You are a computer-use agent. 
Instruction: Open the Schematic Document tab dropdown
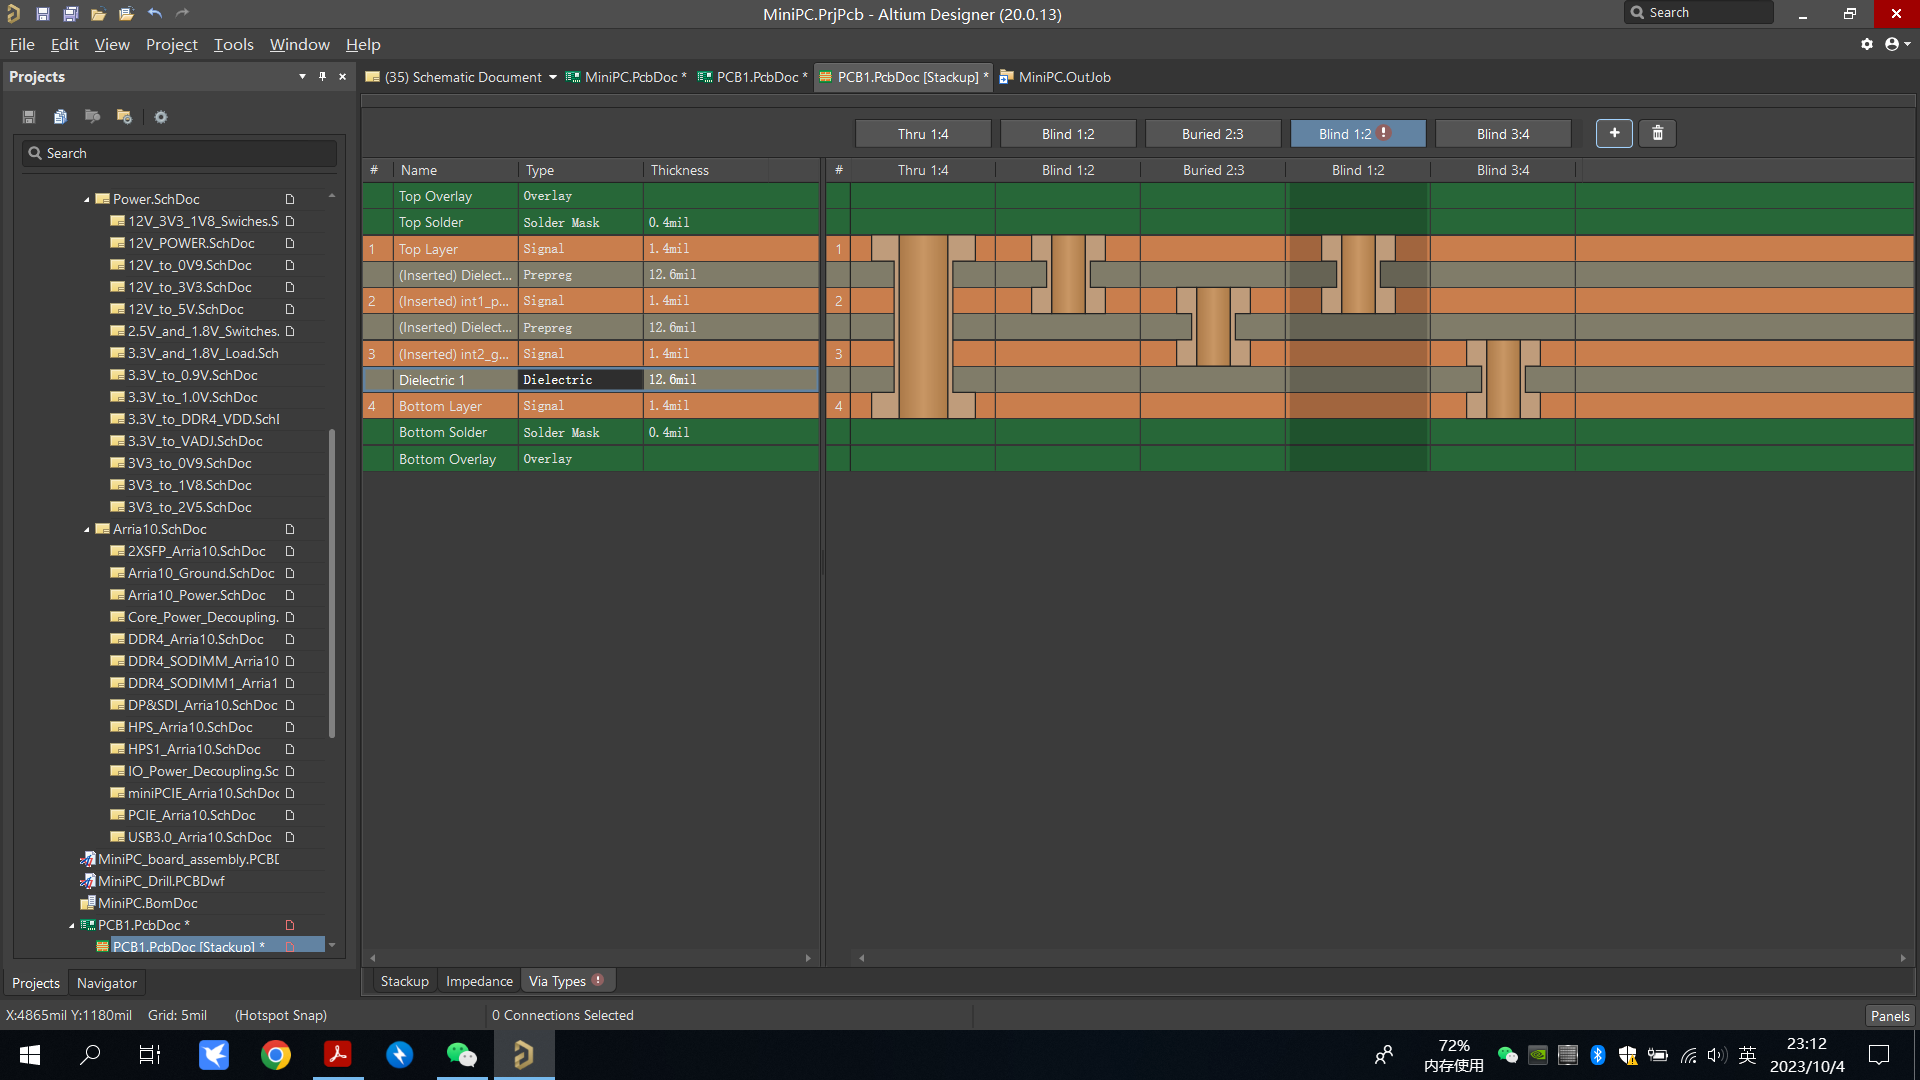(552, 77)
